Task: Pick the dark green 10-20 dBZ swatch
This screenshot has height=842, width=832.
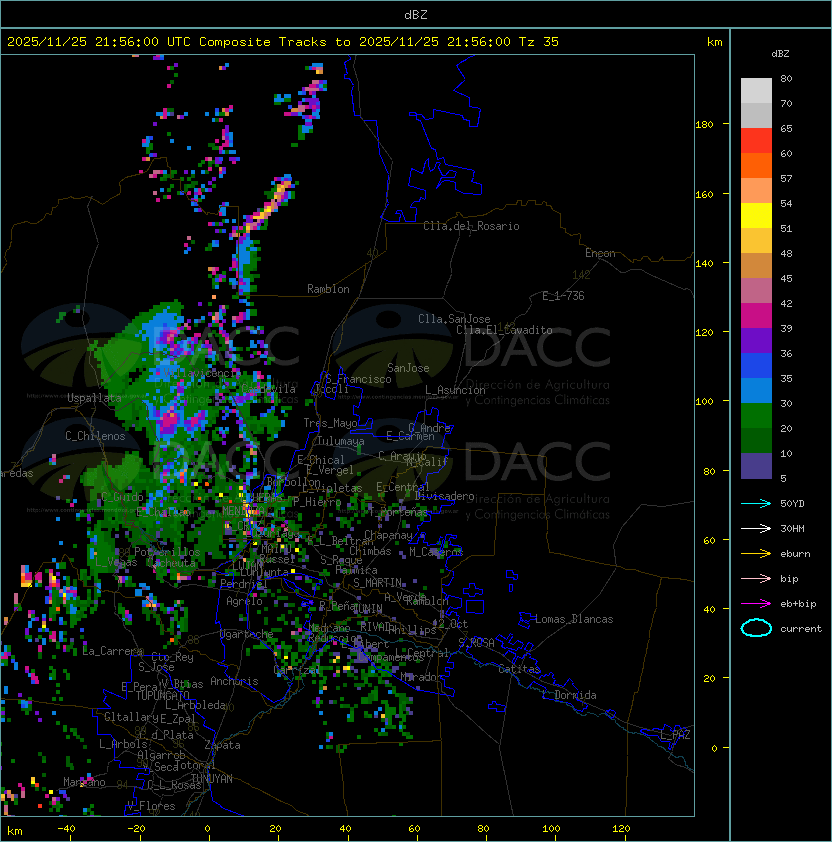Action: tap(756, 440)
